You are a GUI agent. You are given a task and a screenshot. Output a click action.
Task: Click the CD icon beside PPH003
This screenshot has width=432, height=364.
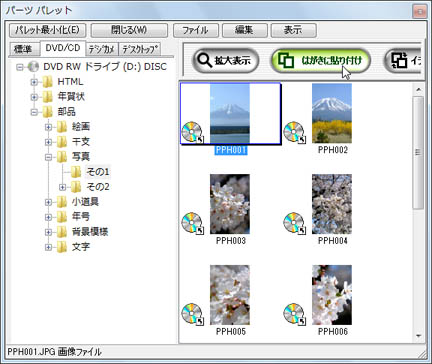point(192,223)
